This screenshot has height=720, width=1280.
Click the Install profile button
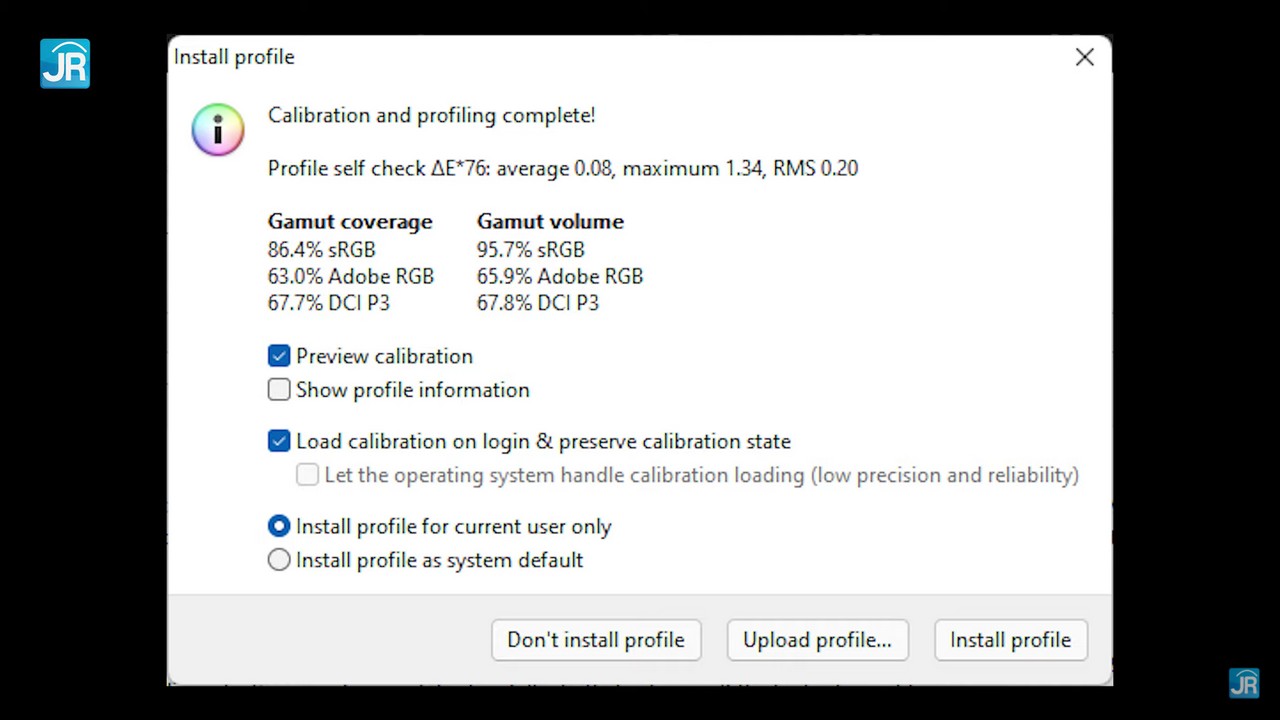(1010, 640)
